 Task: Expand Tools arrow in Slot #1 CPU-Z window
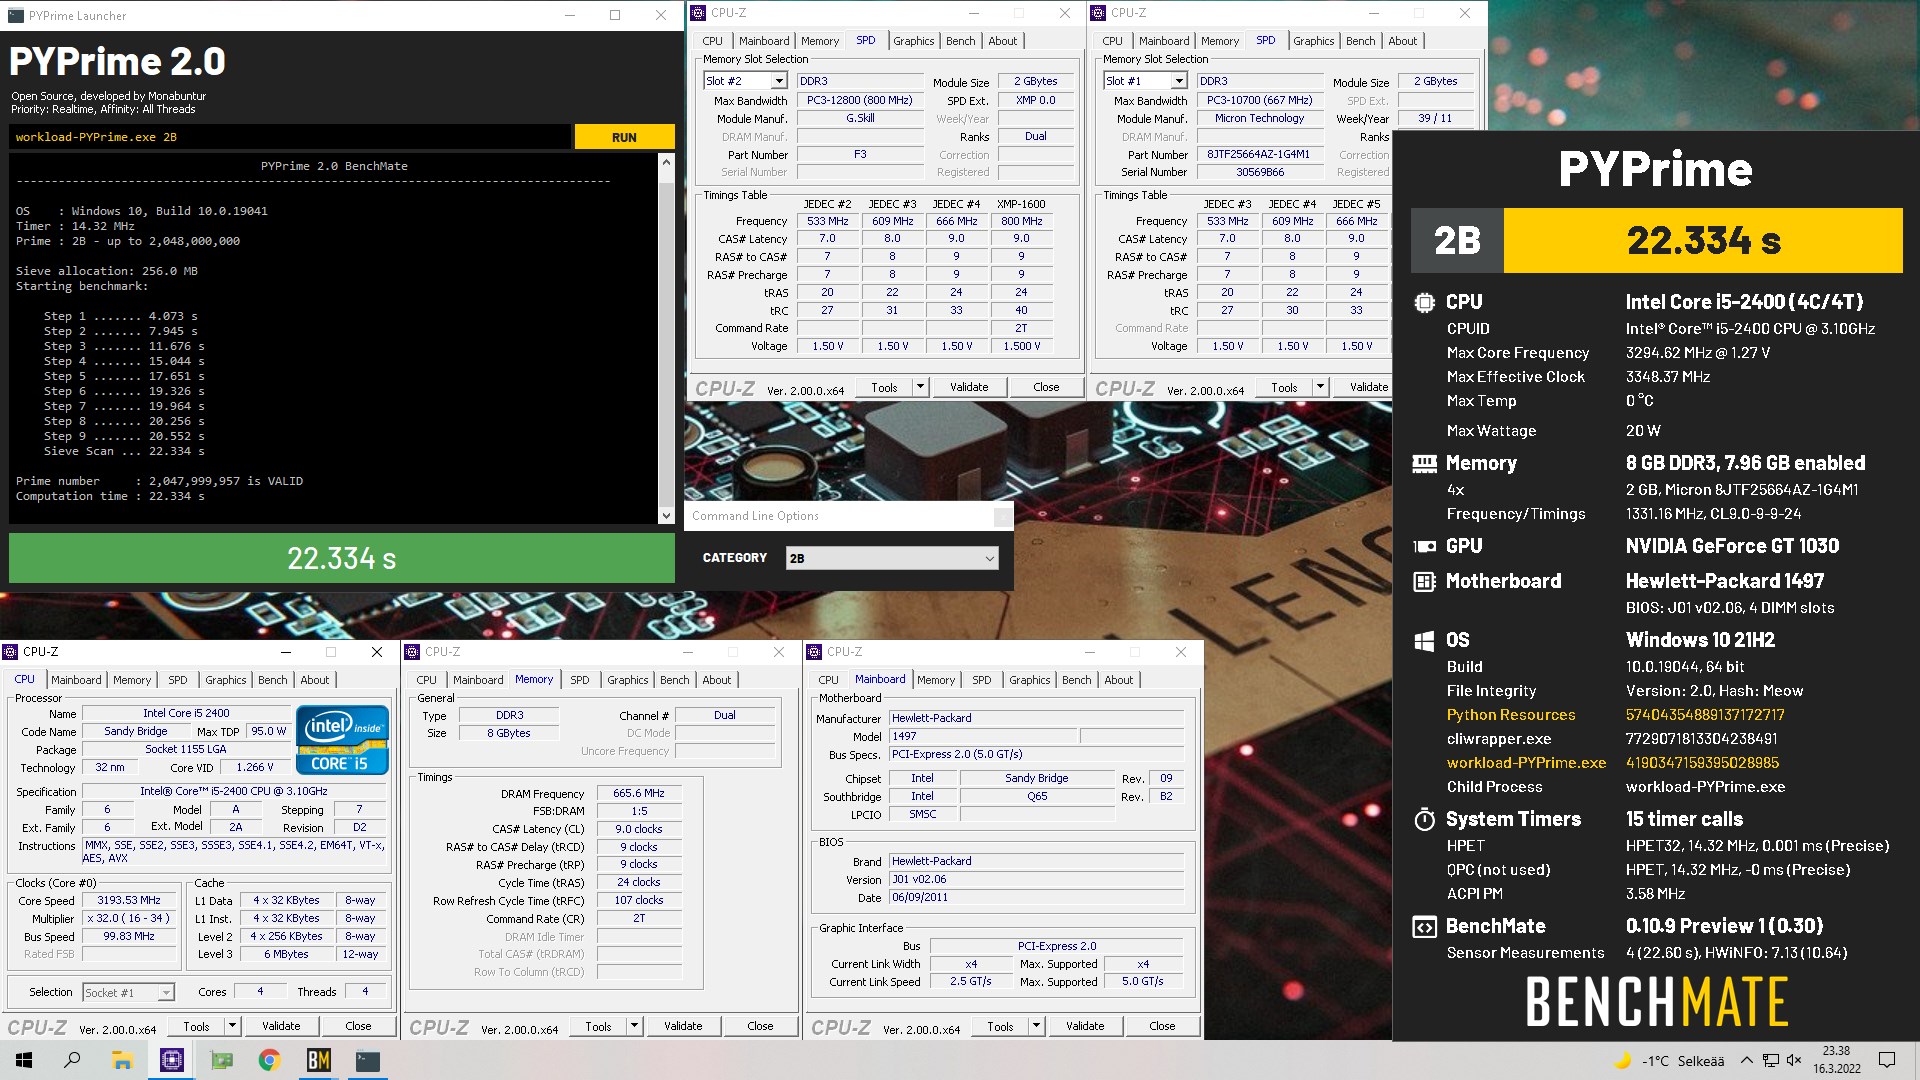pyautogui.click(x=1320, y=387)
